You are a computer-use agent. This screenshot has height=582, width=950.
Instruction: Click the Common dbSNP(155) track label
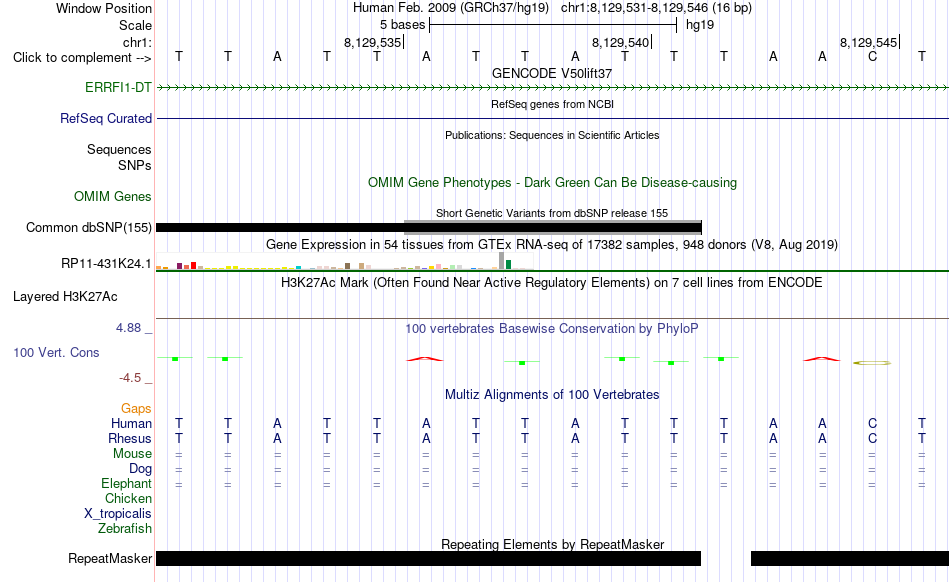88,227
